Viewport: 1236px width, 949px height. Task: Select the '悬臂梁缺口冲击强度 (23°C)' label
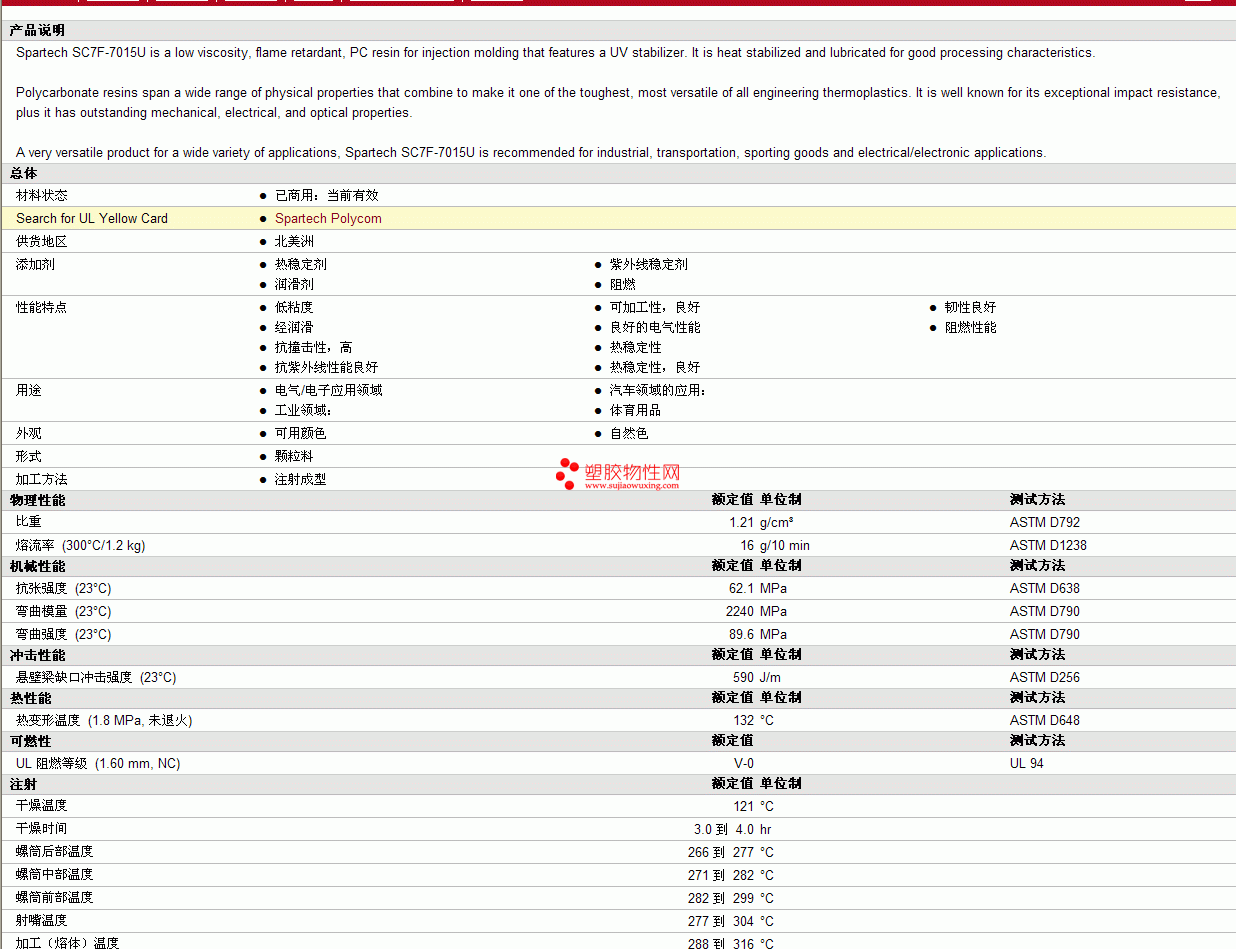pos(96,677)
